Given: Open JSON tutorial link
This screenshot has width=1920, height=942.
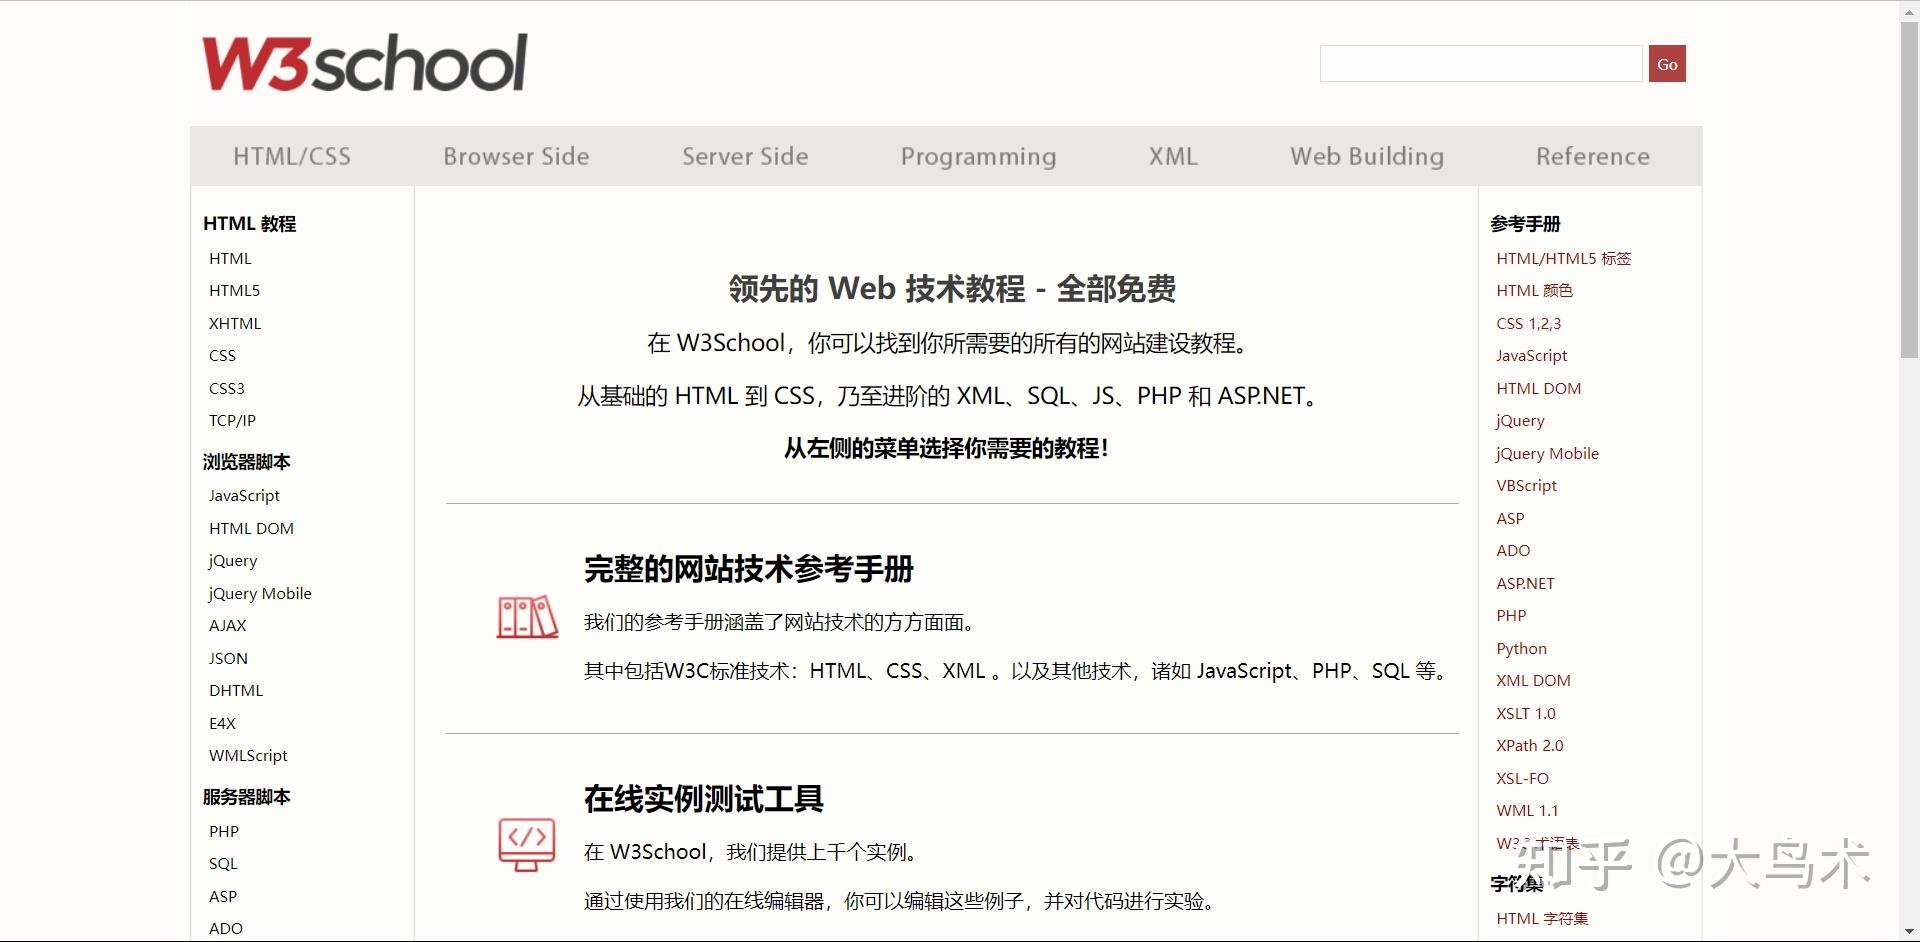Looking at the screenshot, I should coord(228,658).
